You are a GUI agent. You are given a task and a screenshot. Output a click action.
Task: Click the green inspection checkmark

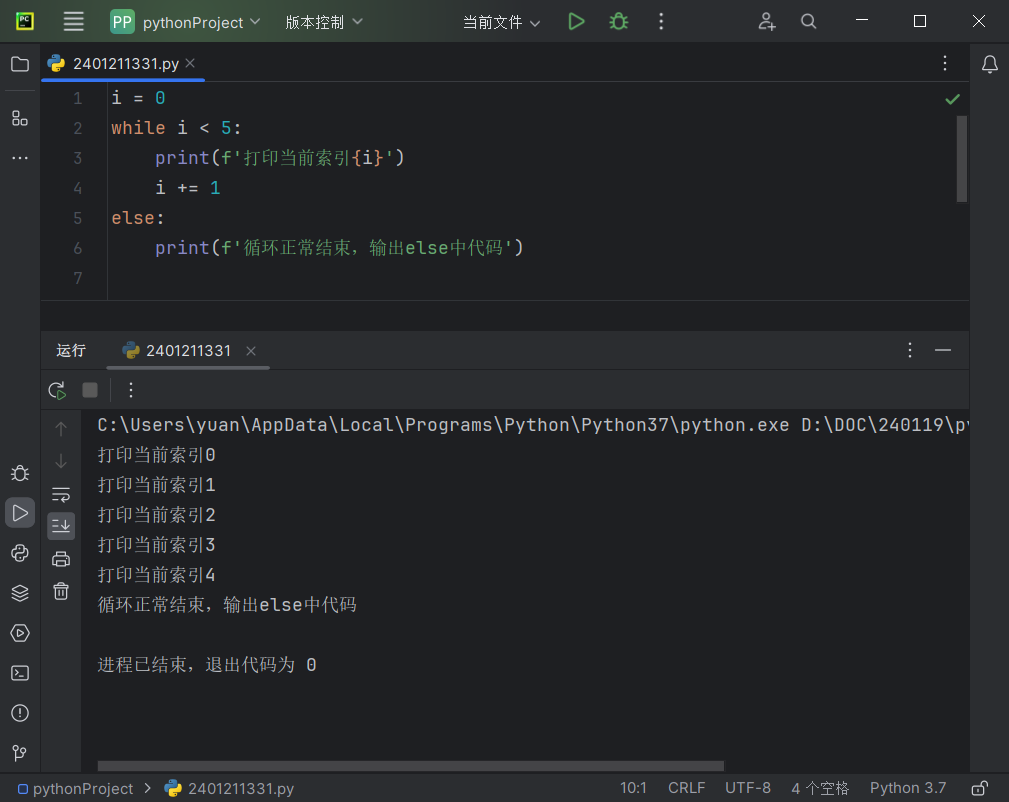point(952,99)
